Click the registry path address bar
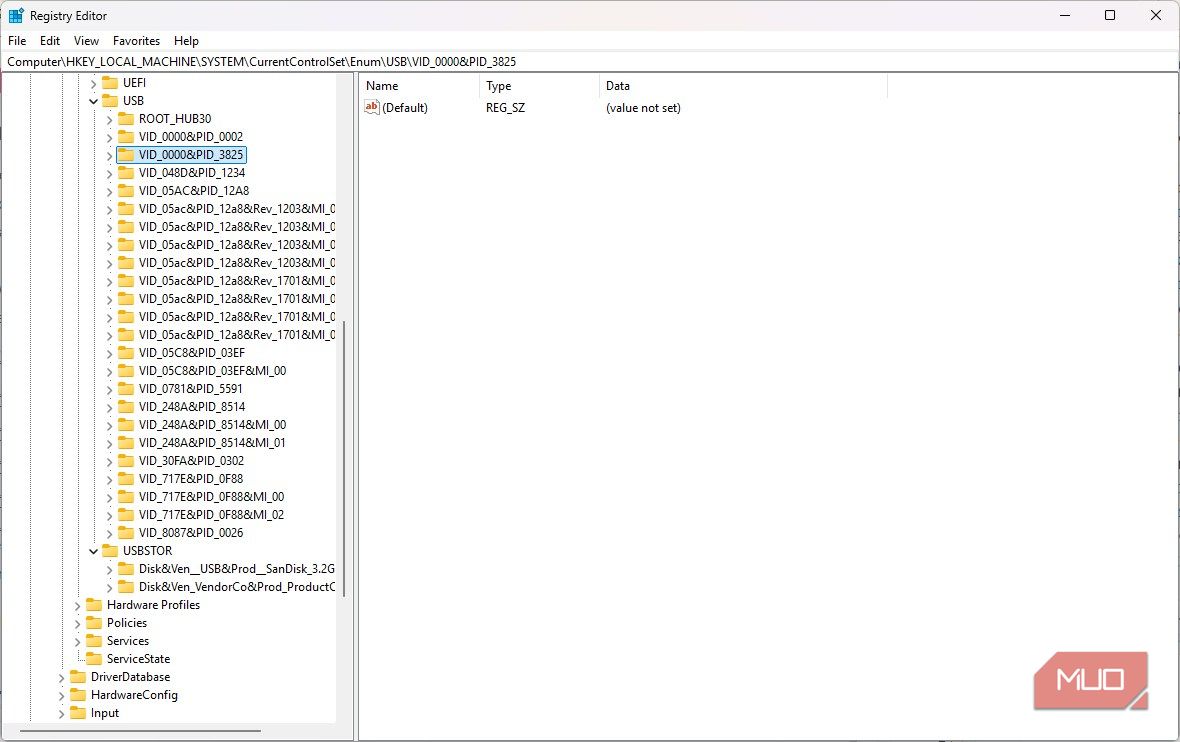 click(x=590, y=62)
